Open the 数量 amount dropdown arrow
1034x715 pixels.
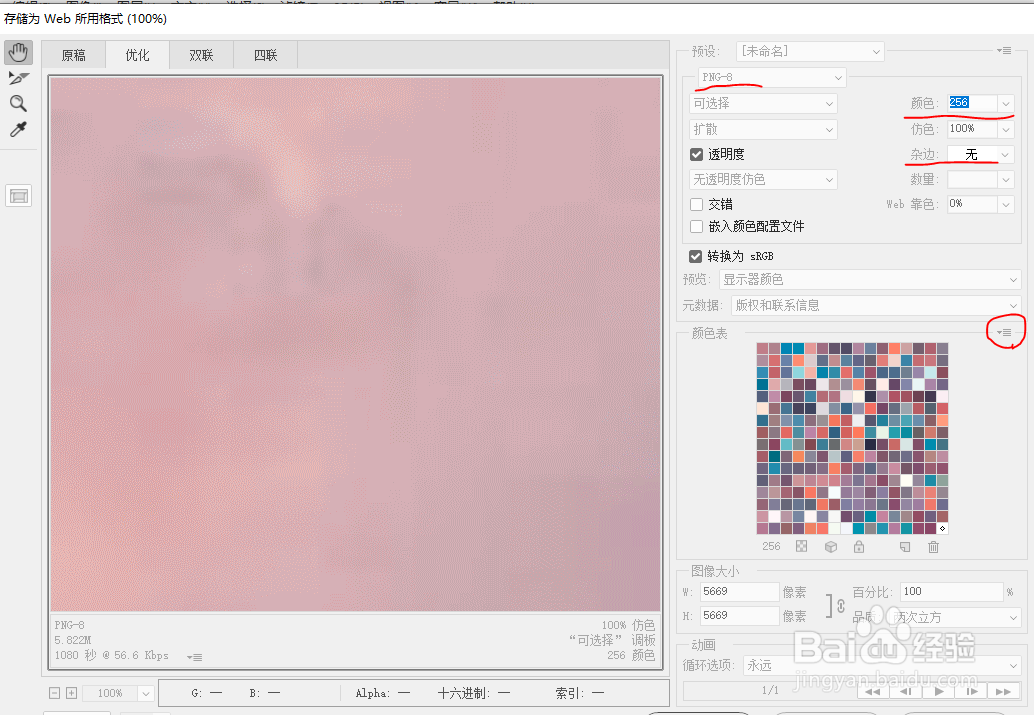[1006, 179]
